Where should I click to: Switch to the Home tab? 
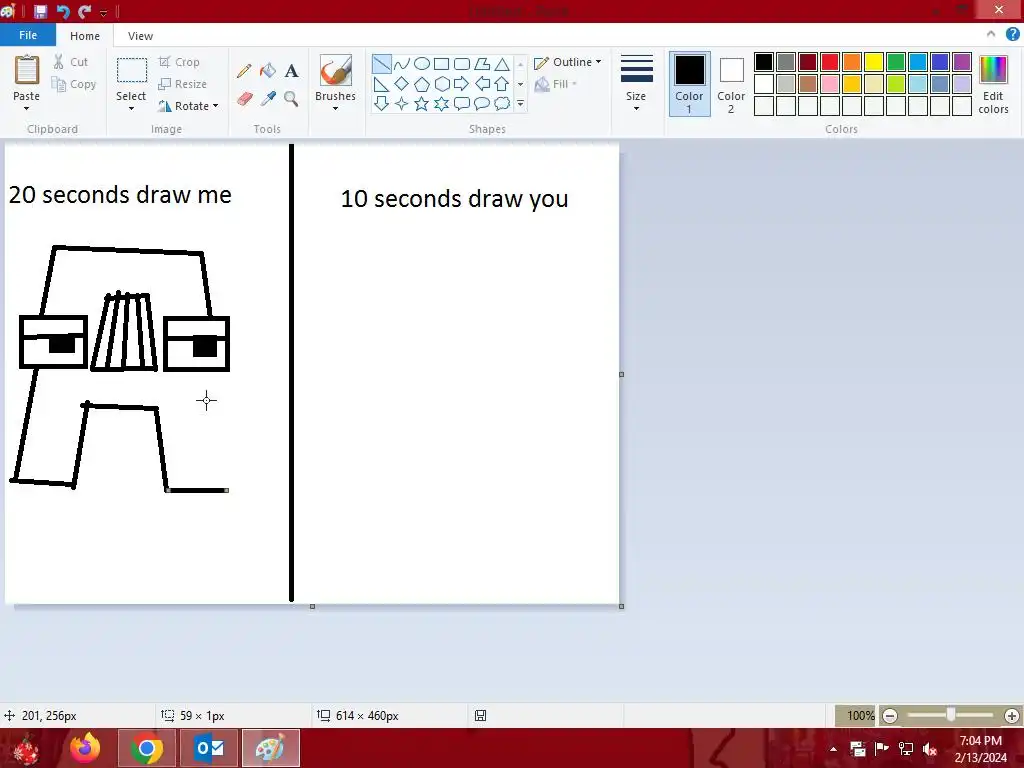85,36
